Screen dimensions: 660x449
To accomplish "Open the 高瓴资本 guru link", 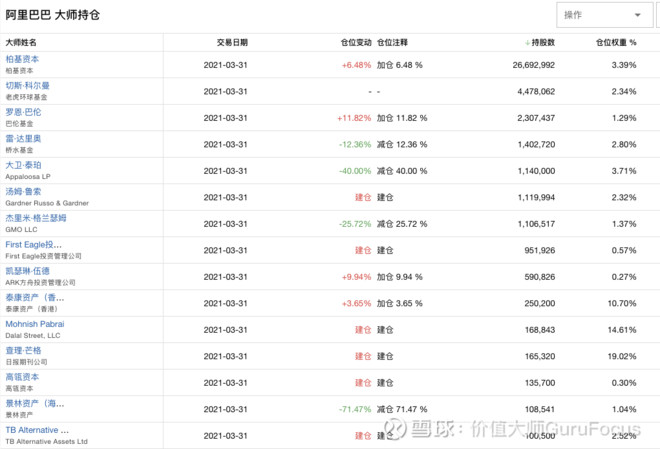I will click(22, 377).
